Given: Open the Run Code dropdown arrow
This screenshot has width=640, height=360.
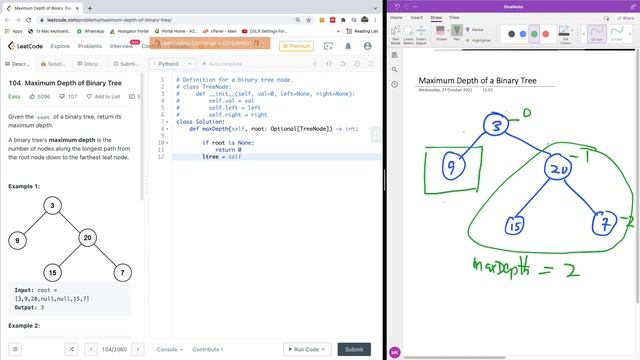Looking at the screenshot, I should pyautogui.click(x=323, y=349).
